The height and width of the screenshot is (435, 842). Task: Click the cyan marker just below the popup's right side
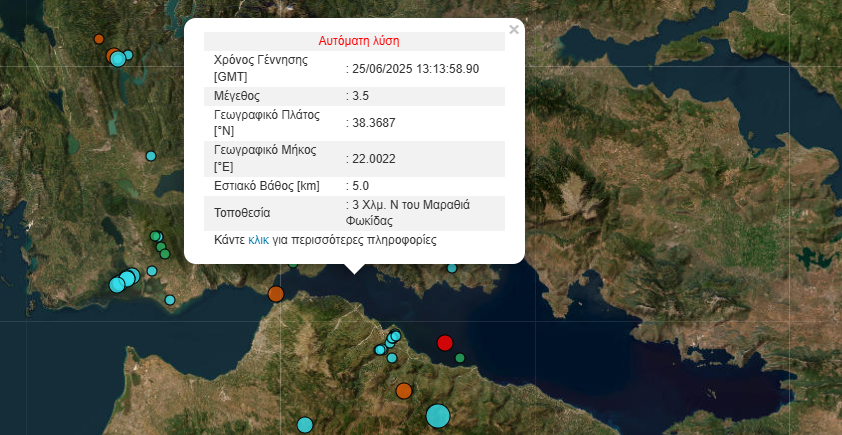click(452, 268)
